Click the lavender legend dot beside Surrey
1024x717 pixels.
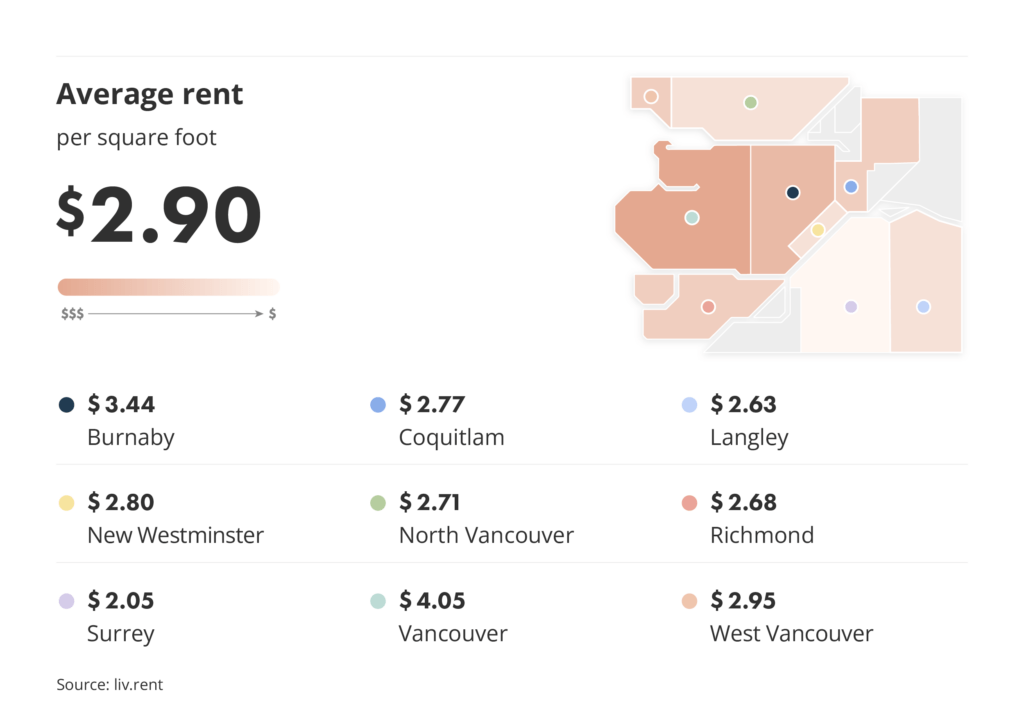66,601
